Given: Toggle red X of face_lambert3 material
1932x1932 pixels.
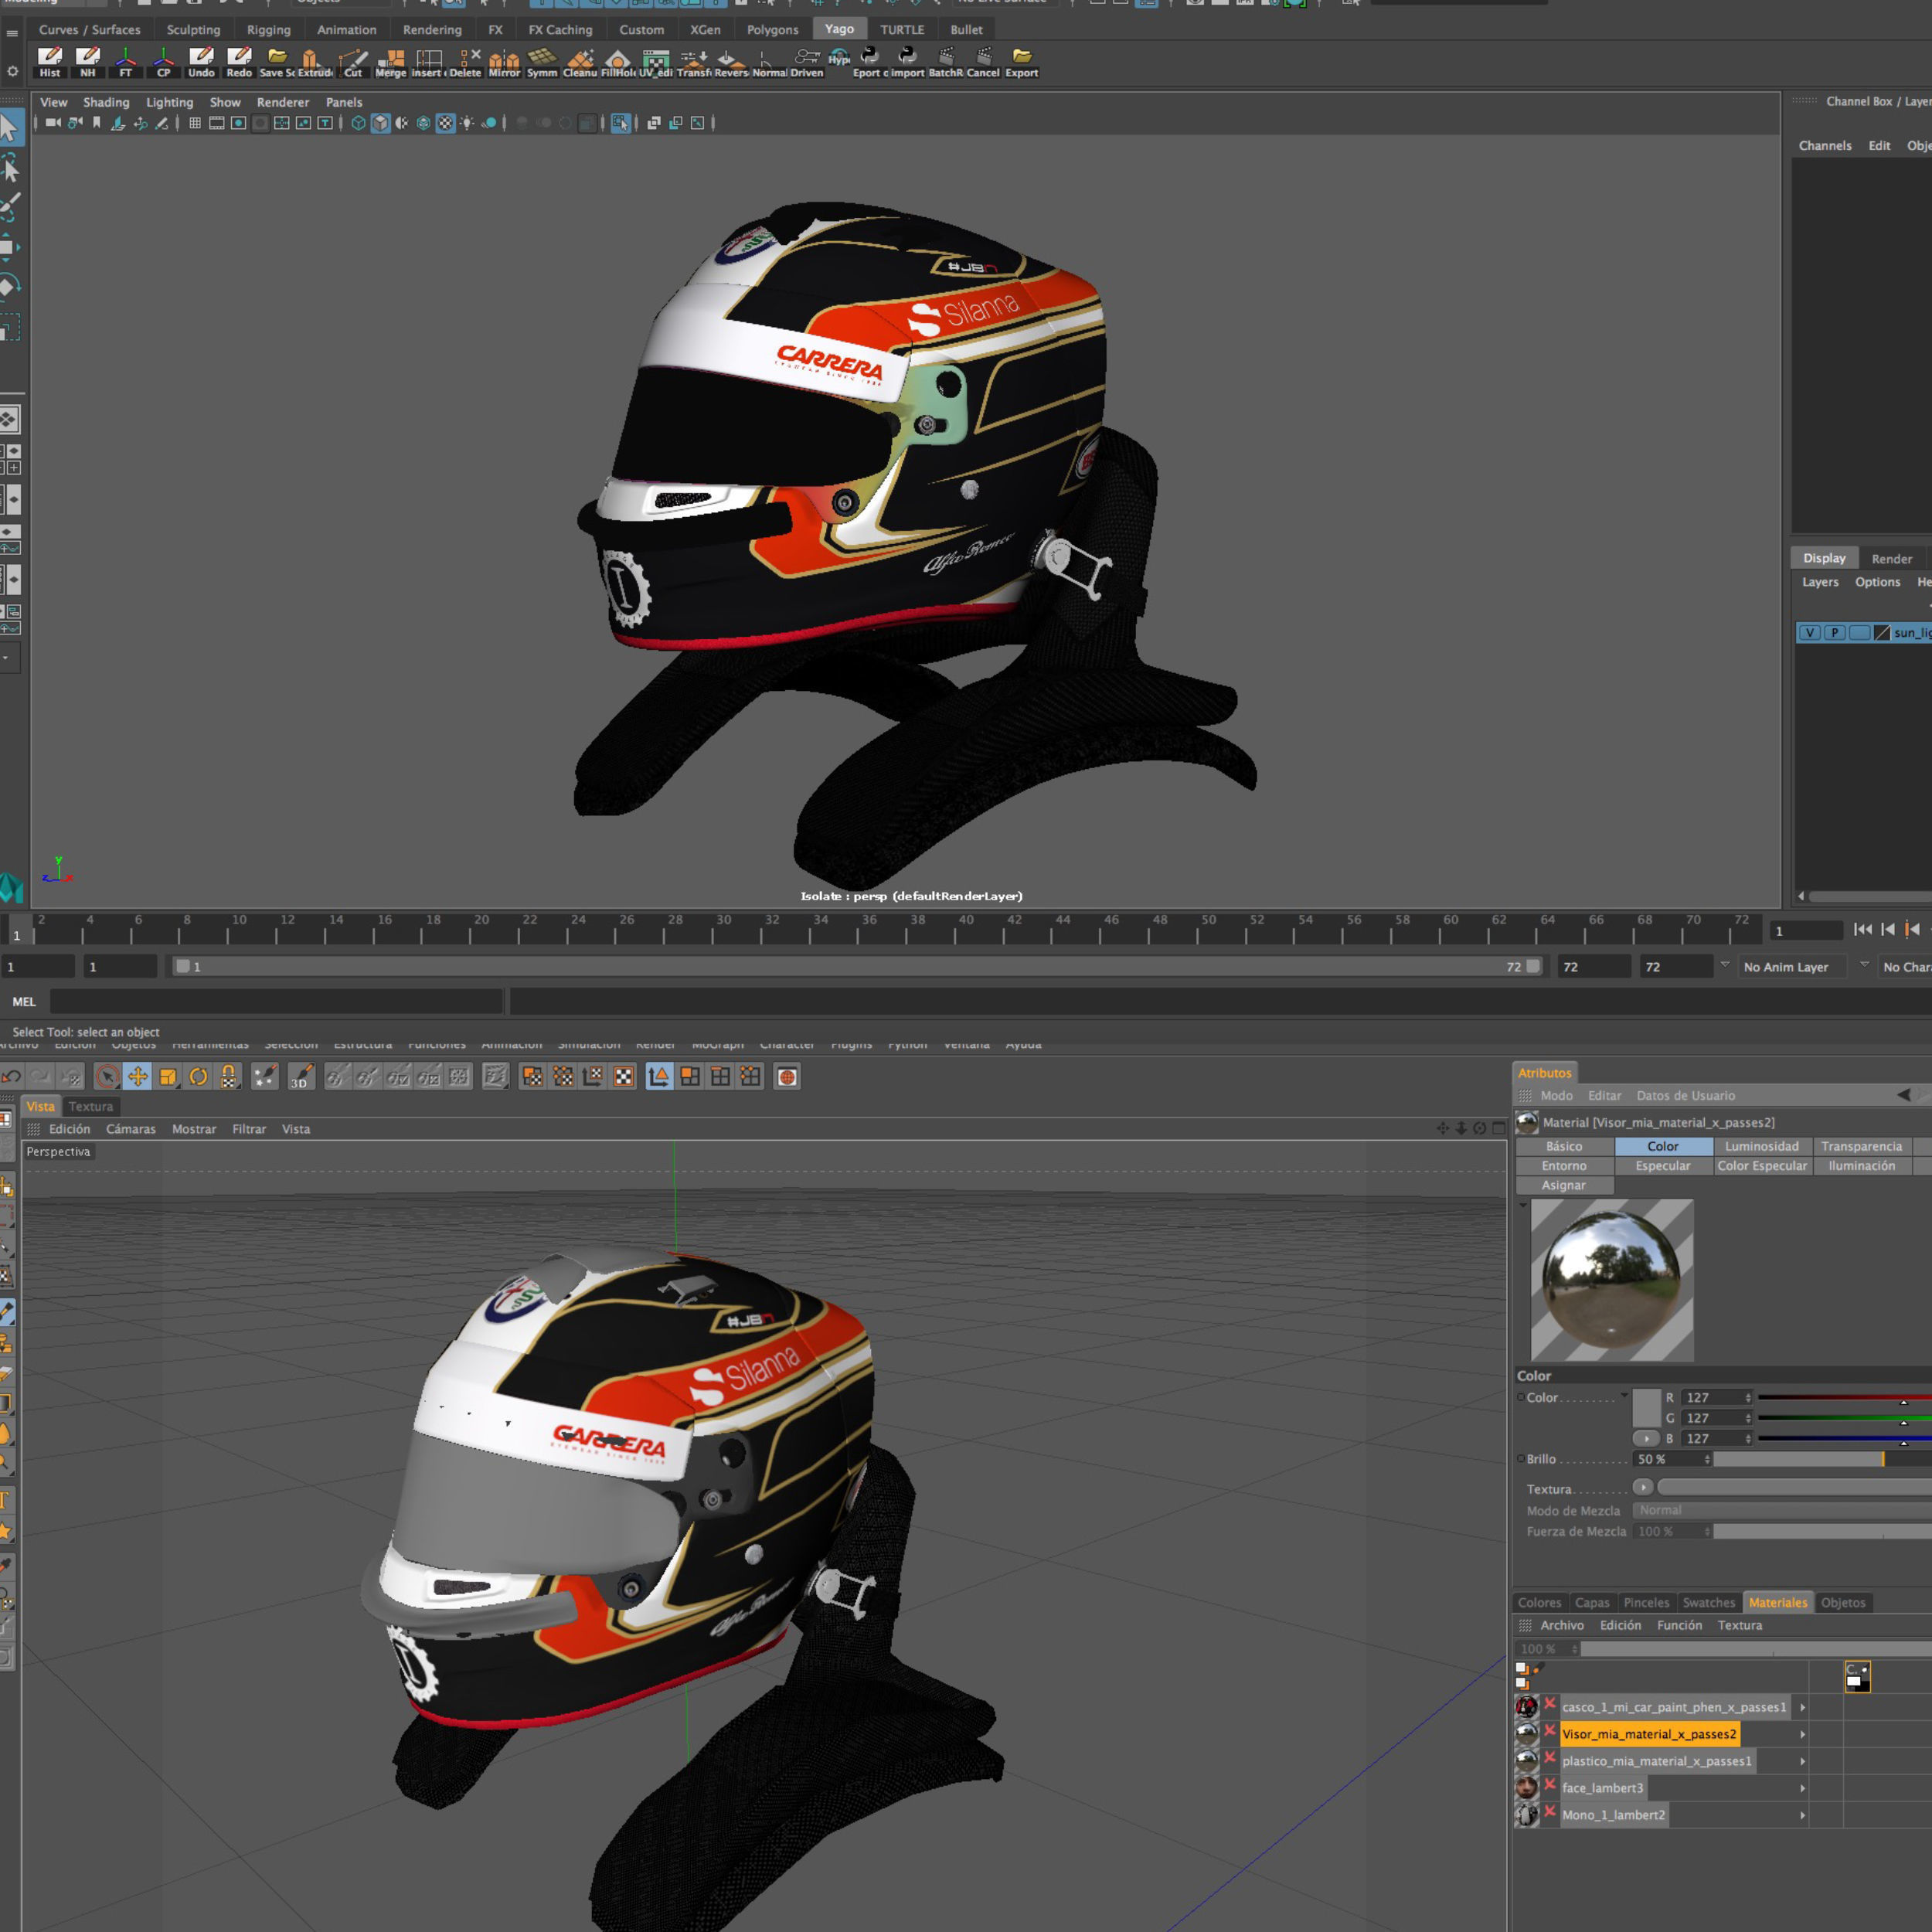Looking at the screenshot, I should (x=1550, y=1785).
